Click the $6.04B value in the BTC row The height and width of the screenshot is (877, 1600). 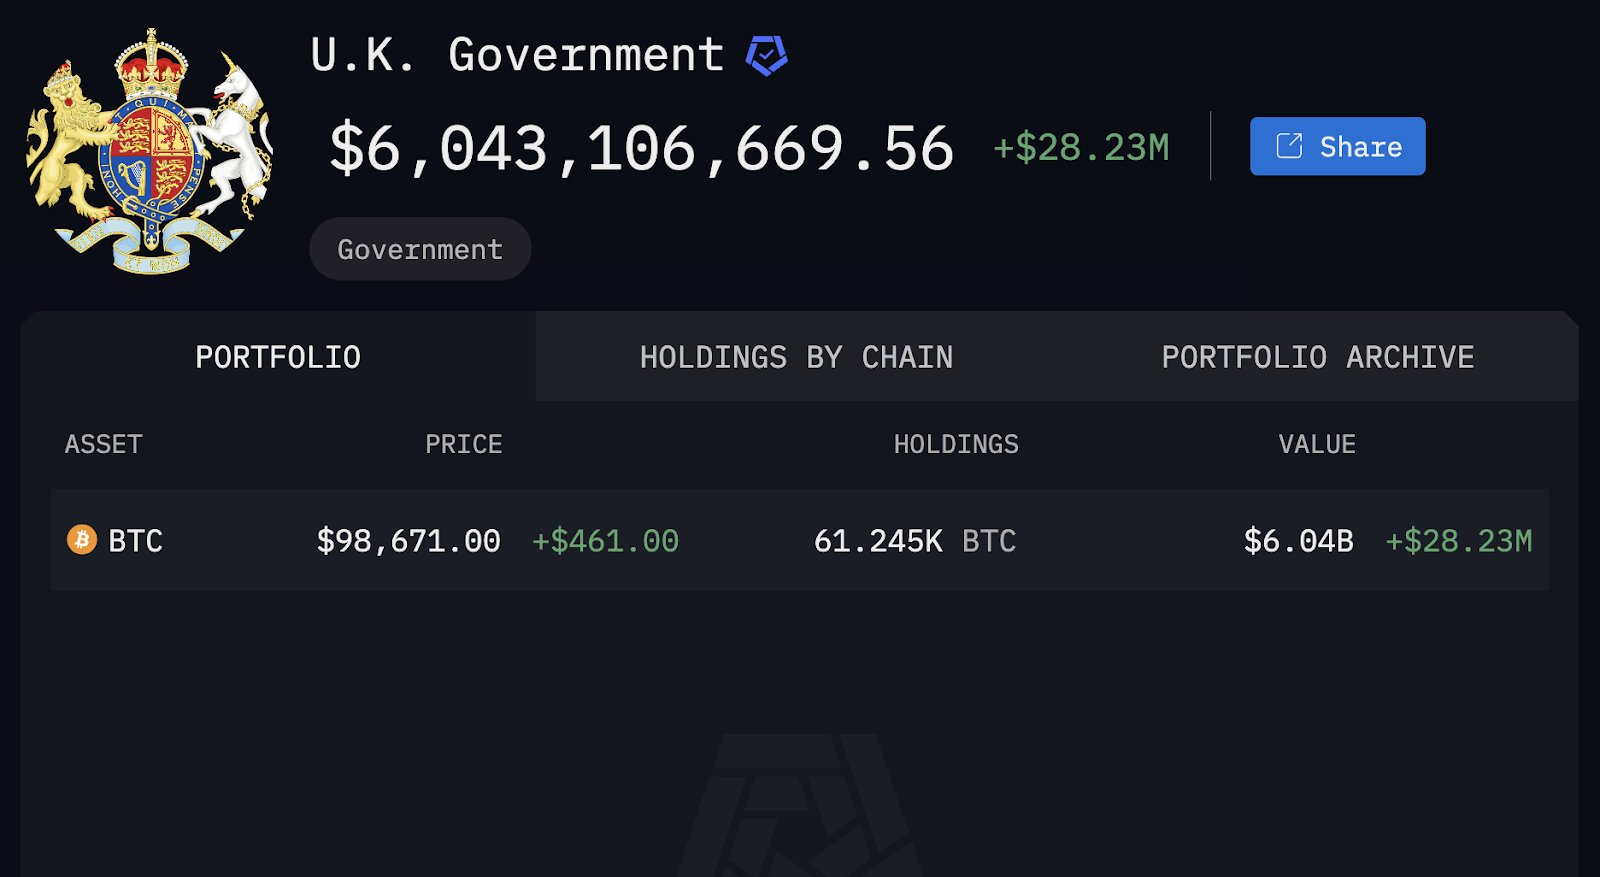point(1298,541)
